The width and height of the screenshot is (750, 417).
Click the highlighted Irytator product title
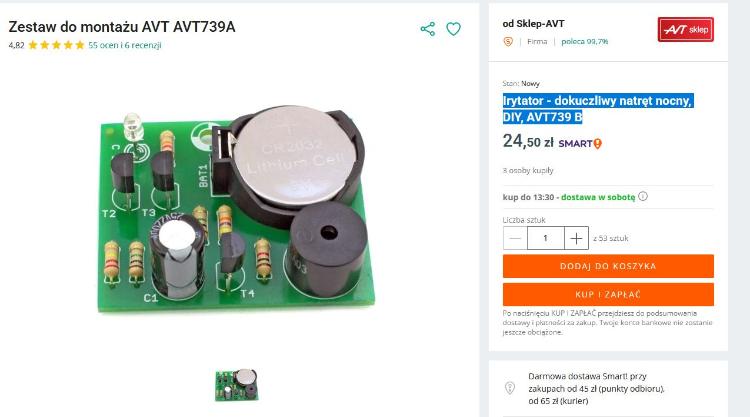click(x=597, y=109)
